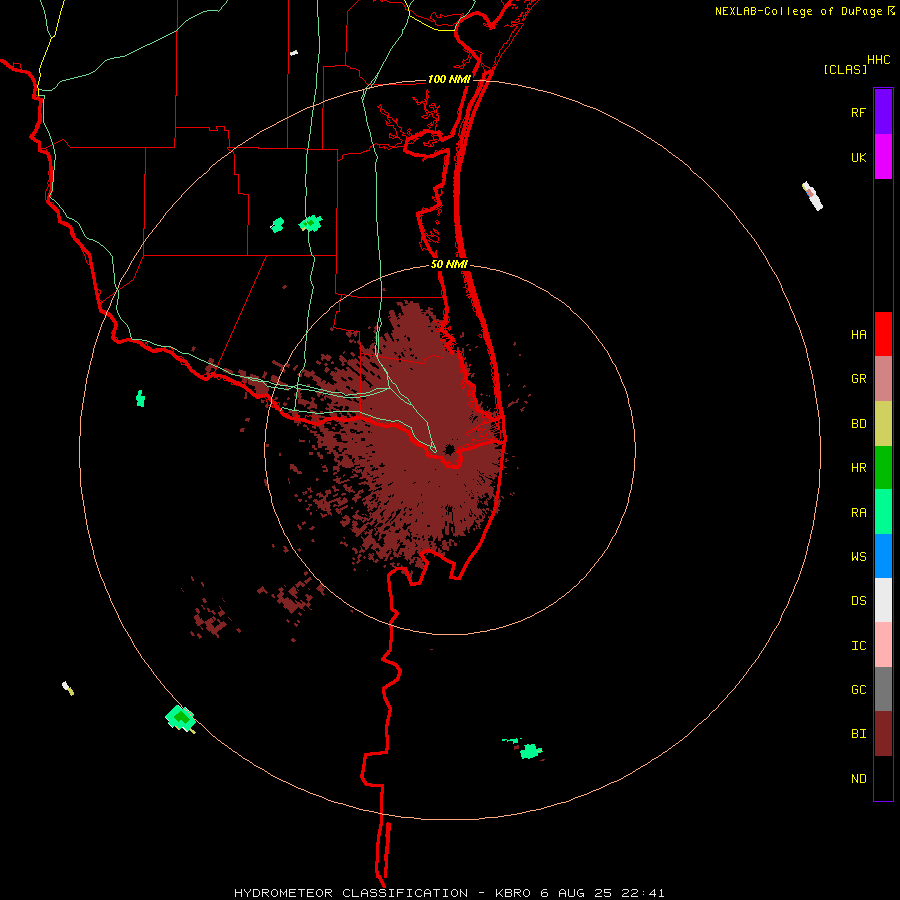This screenshot has width=900, height=900.
Task: Click the DS white legend swatch
Action: [x=883, y=600]
